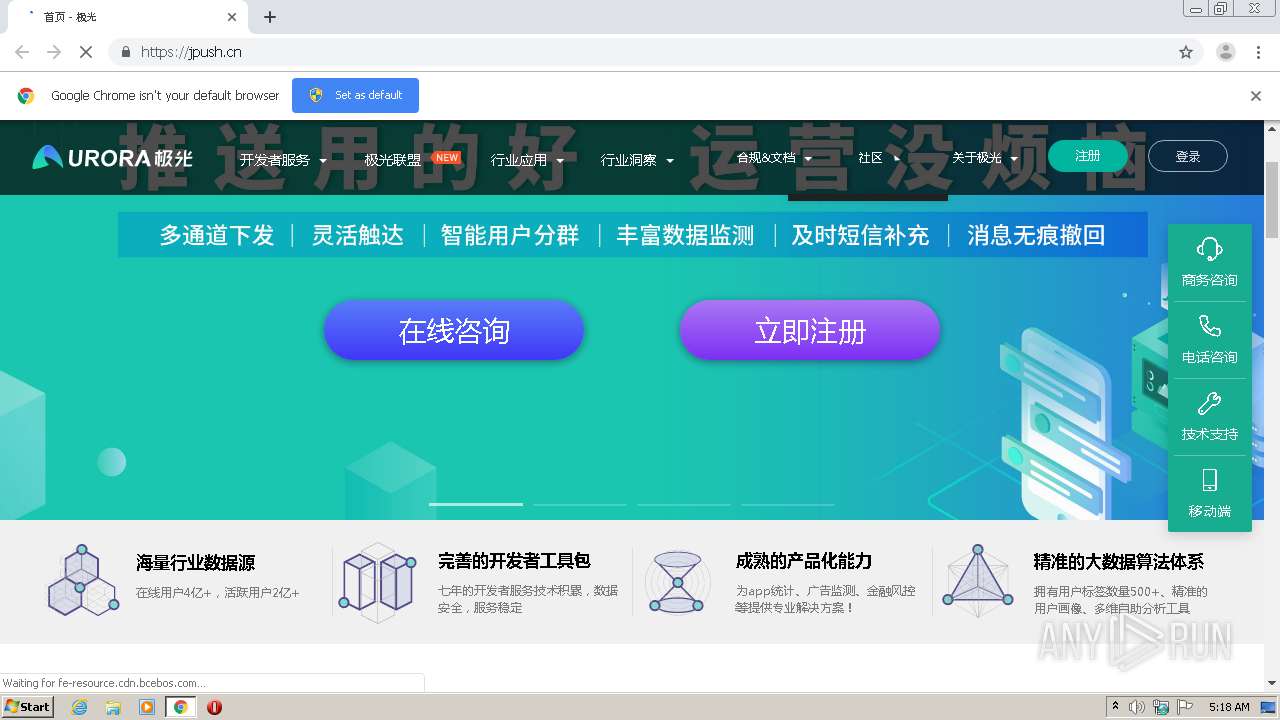
Task: Expand the 关于极光 dropdown menu
Action: [985, 158]
